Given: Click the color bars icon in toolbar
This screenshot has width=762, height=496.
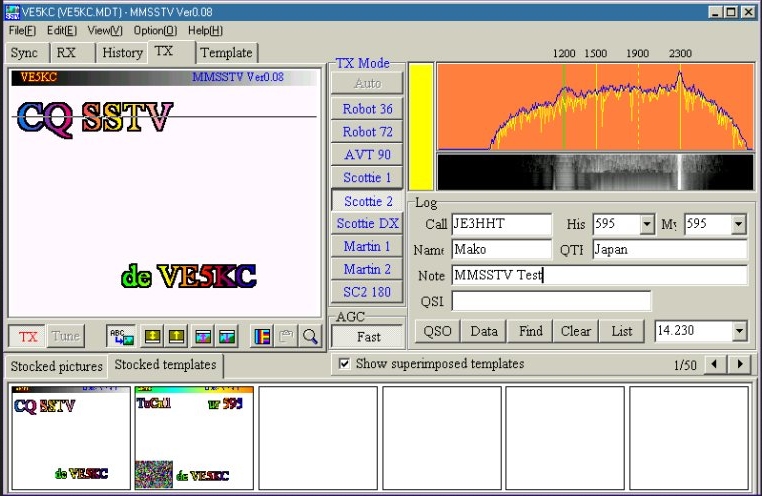Looking at the screenshot, I should (x=262, y=336).
